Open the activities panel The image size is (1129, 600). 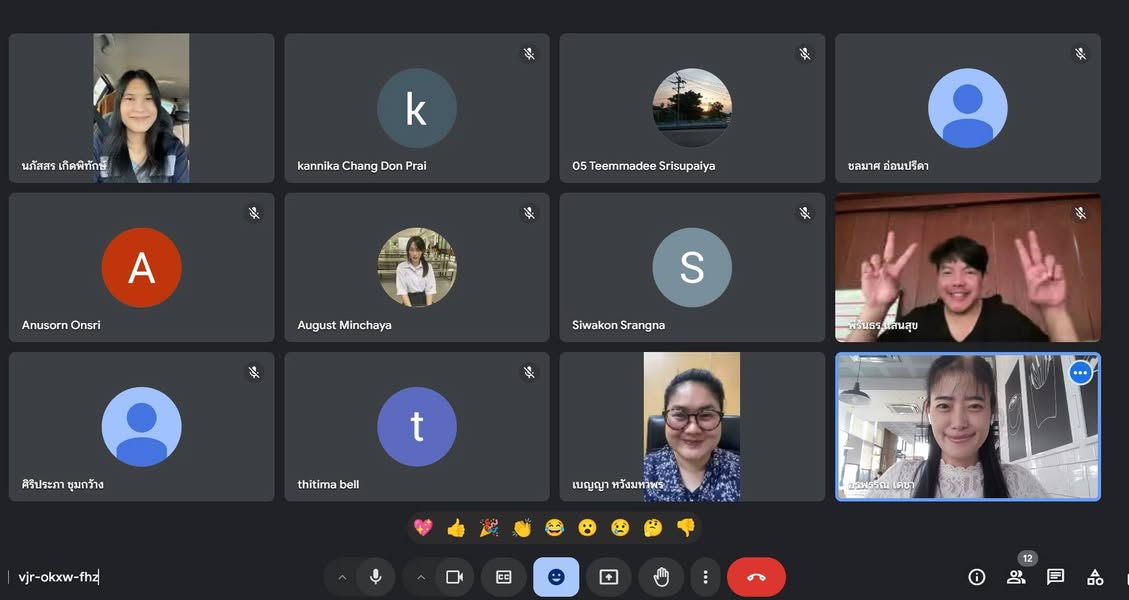[x=1095, y=577]
